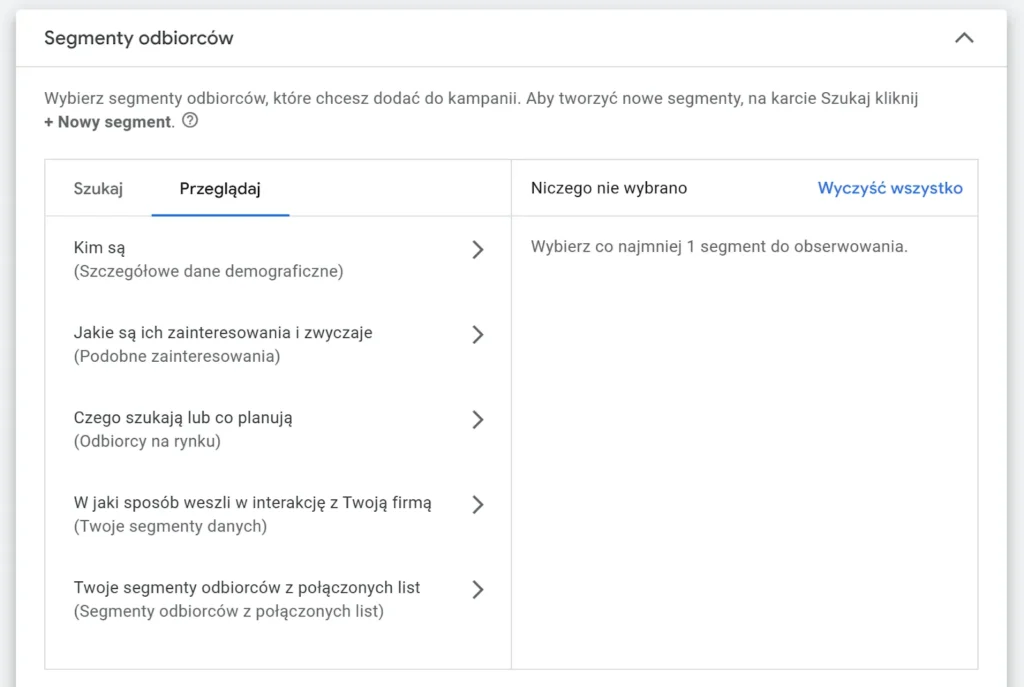Click the (Szczegółowe dane demograficzne) subtitle

pos(208,271)
